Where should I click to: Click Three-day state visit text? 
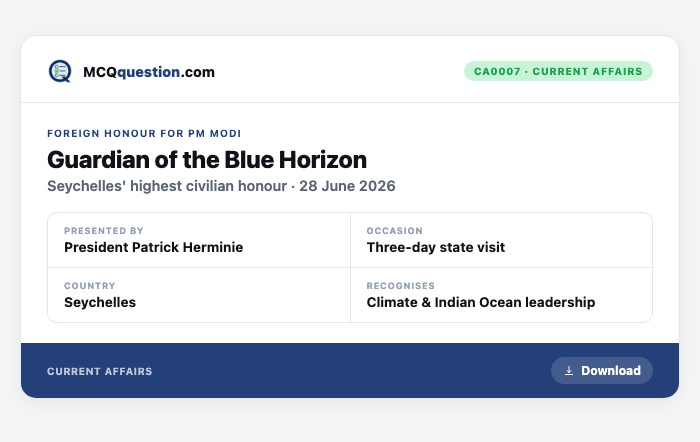point(436,247)
